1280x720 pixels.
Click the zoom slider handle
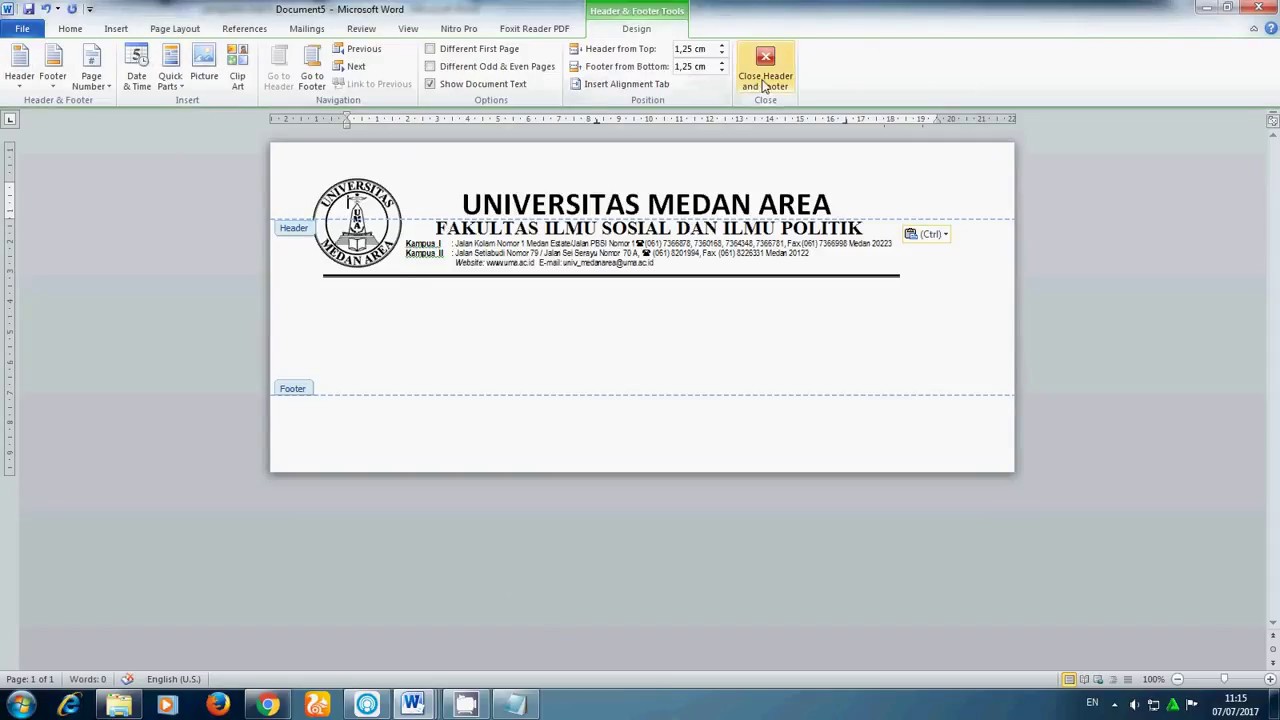point(1224,680)
